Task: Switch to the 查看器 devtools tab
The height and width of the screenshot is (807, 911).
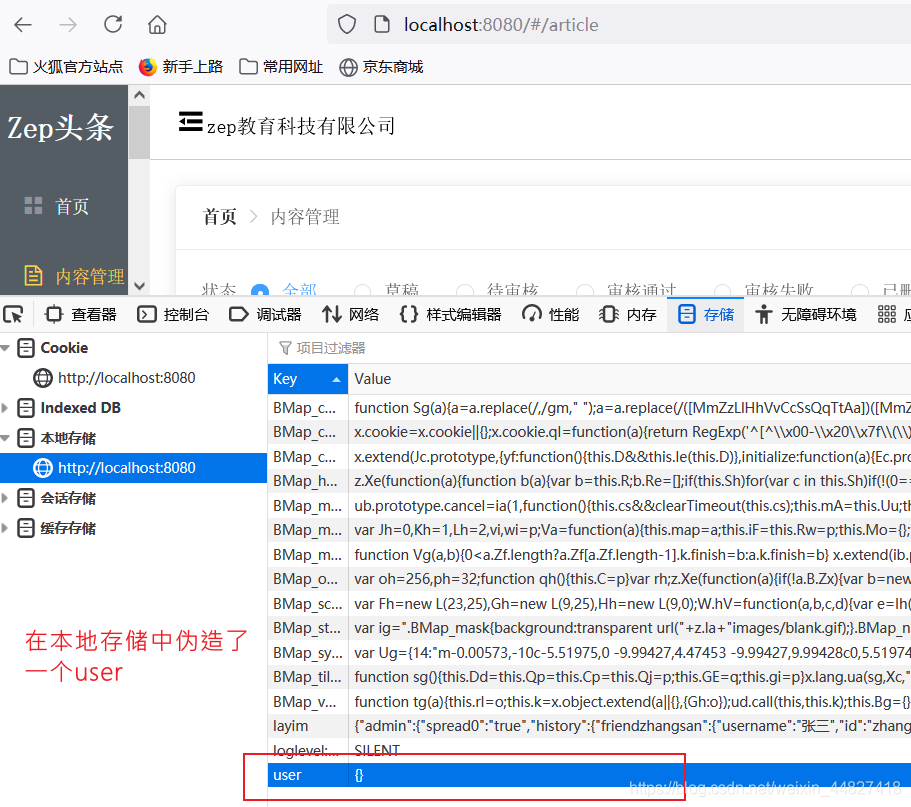Action: click(x=81, y=314)
